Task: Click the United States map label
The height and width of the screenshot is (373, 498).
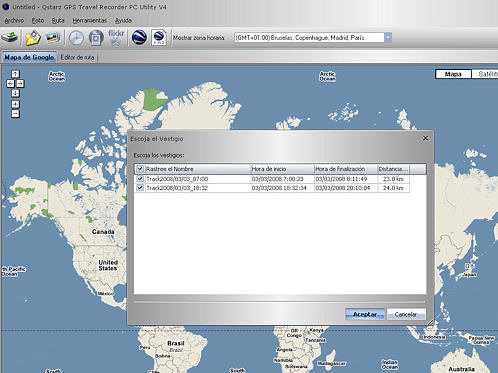Action: point(108,265)
